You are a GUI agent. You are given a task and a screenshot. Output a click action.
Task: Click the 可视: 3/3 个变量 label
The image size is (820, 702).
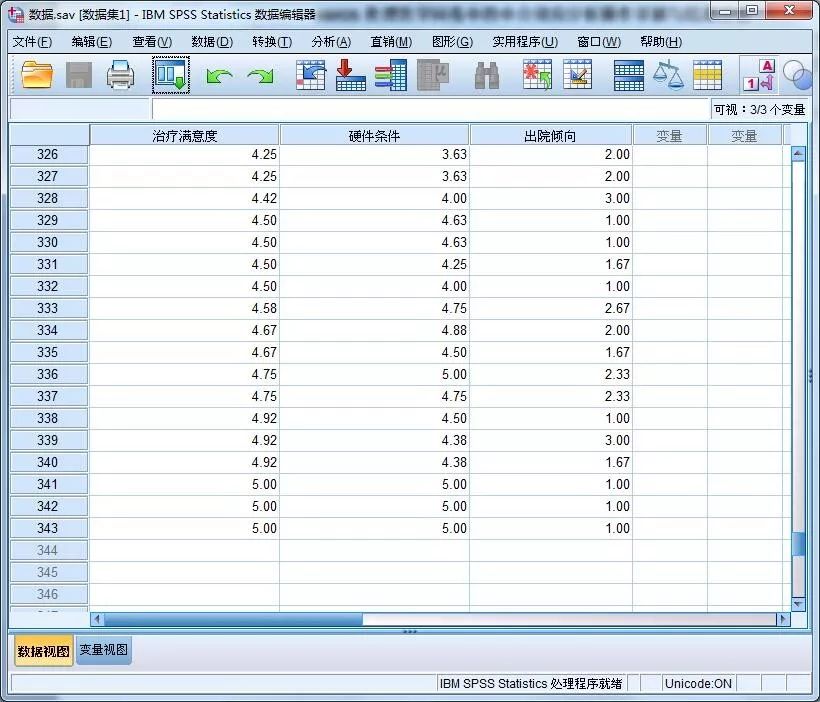tap(759, 109)
